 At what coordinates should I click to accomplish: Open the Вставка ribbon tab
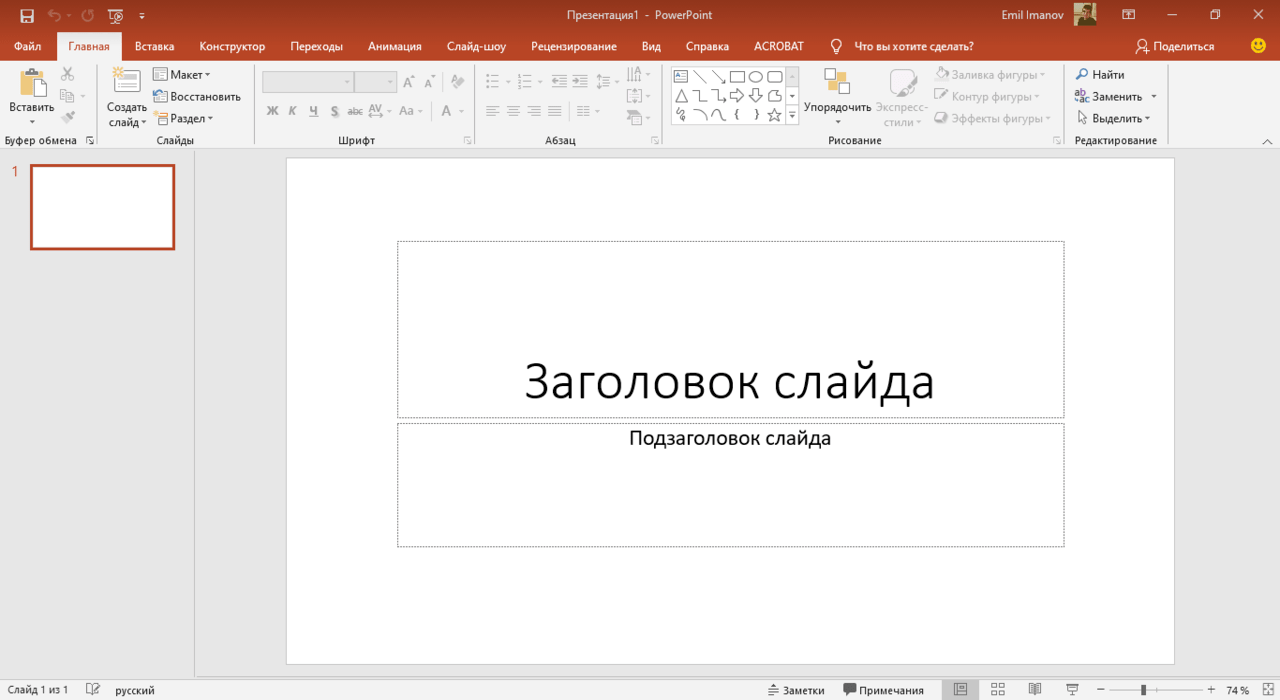click(x=154, y=46)
